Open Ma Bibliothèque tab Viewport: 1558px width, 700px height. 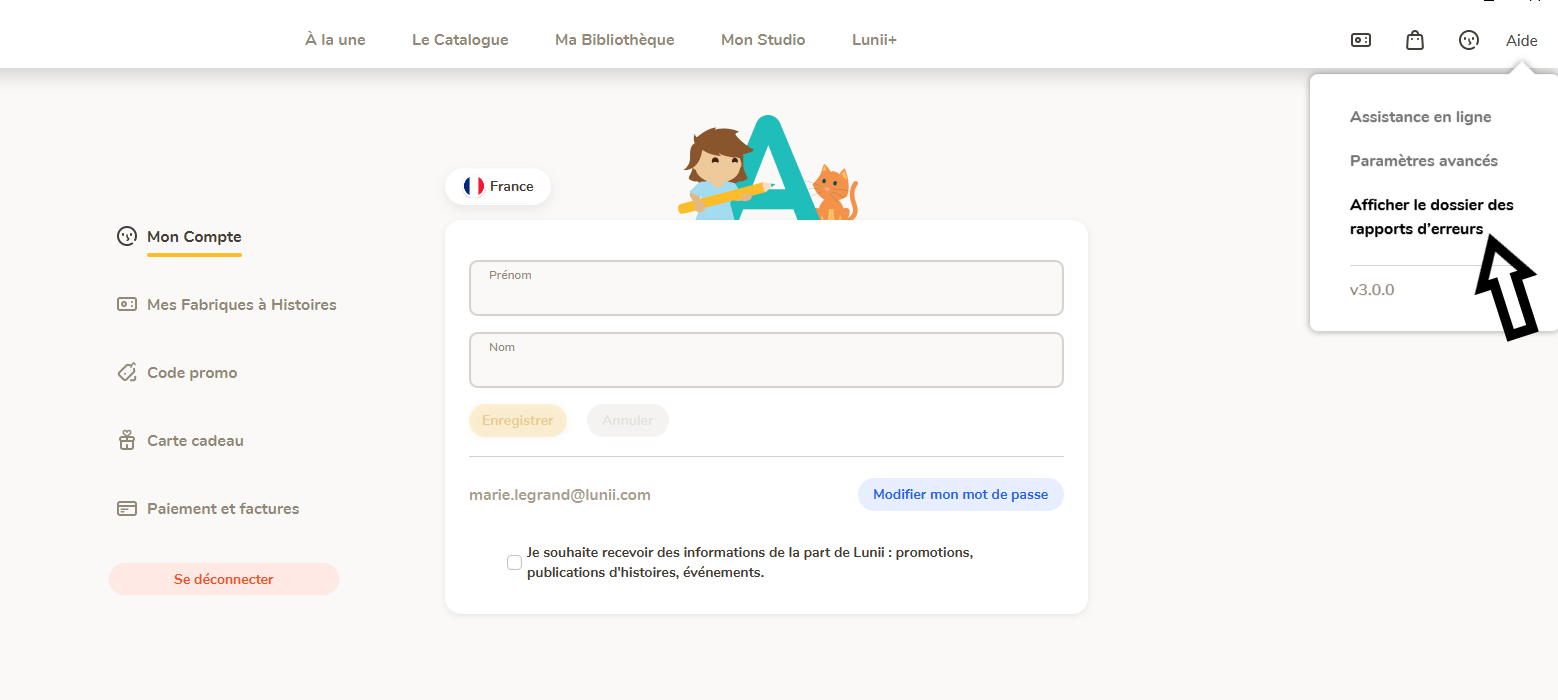(615, 40)
